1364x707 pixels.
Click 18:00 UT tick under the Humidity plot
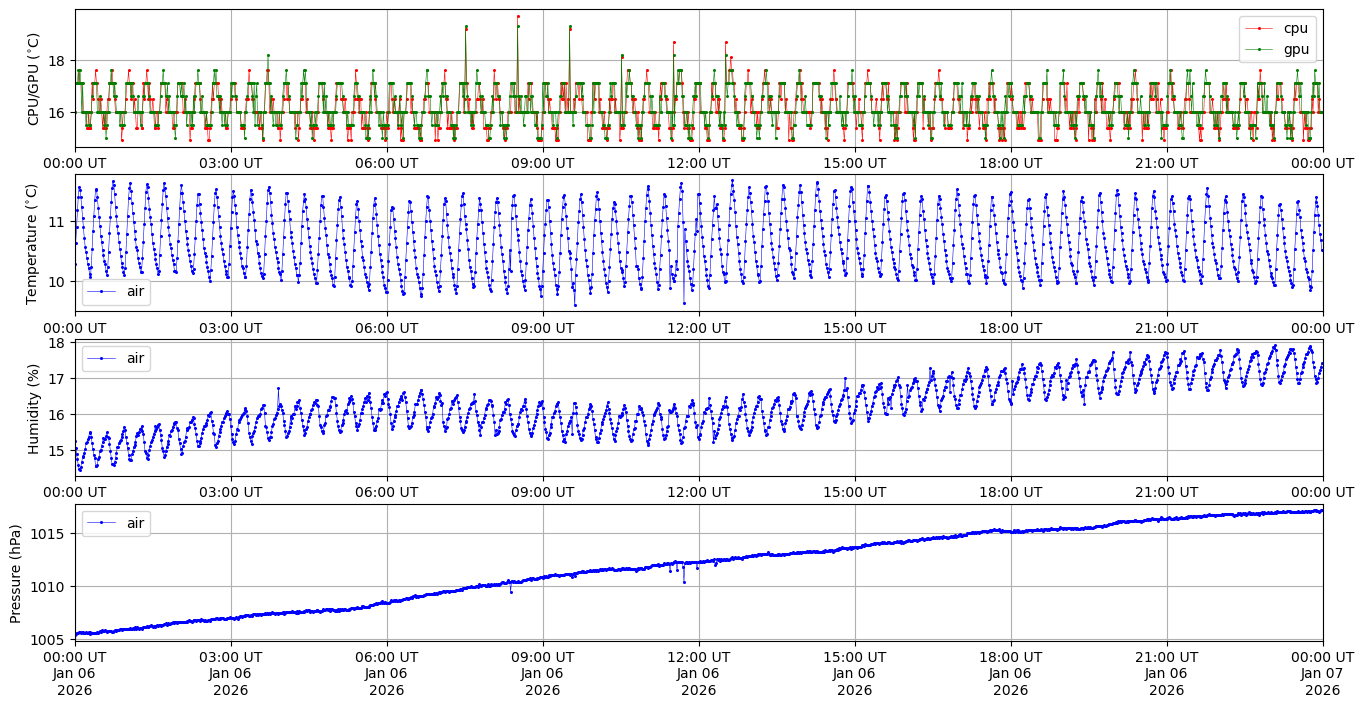(1010, 491)
